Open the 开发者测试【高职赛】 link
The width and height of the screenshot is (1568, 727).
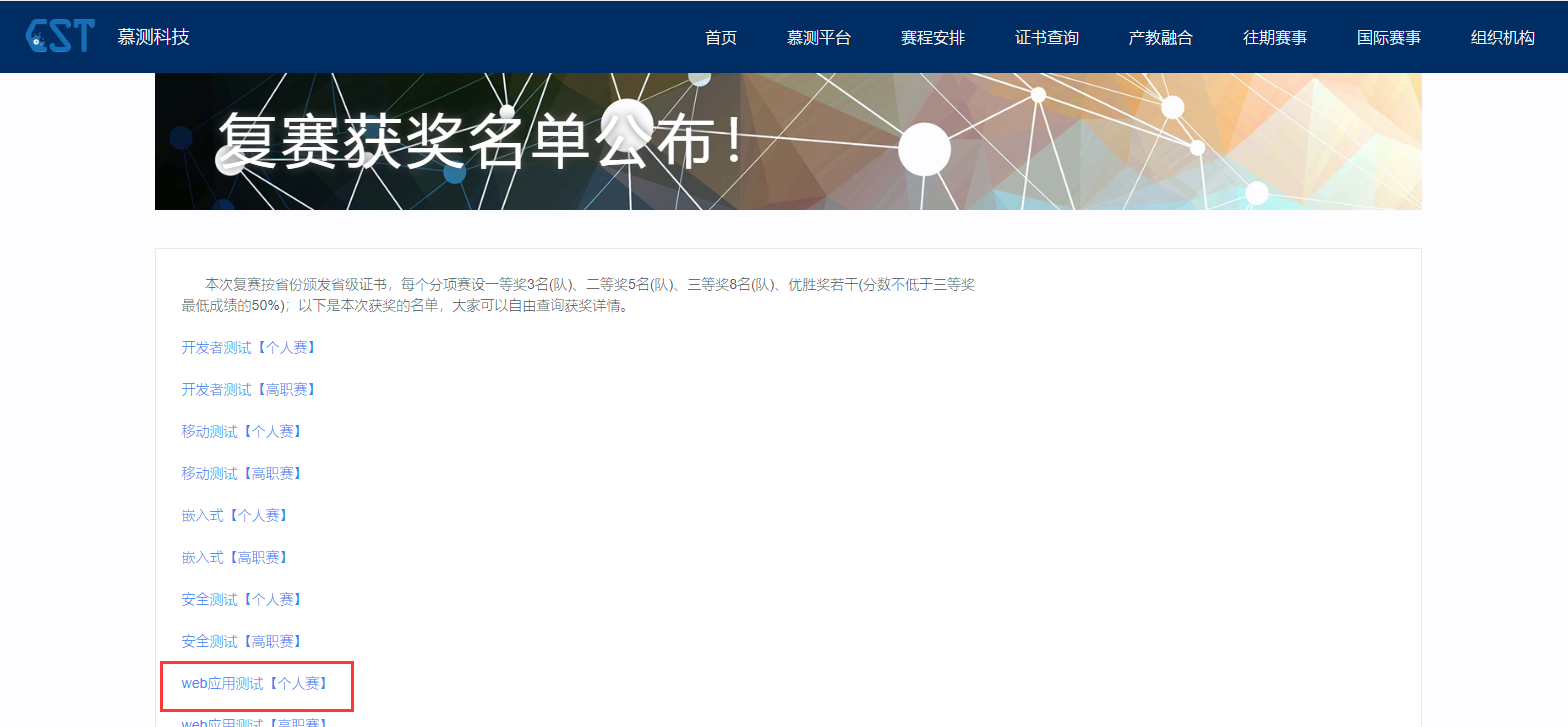[x=249, y=390]
